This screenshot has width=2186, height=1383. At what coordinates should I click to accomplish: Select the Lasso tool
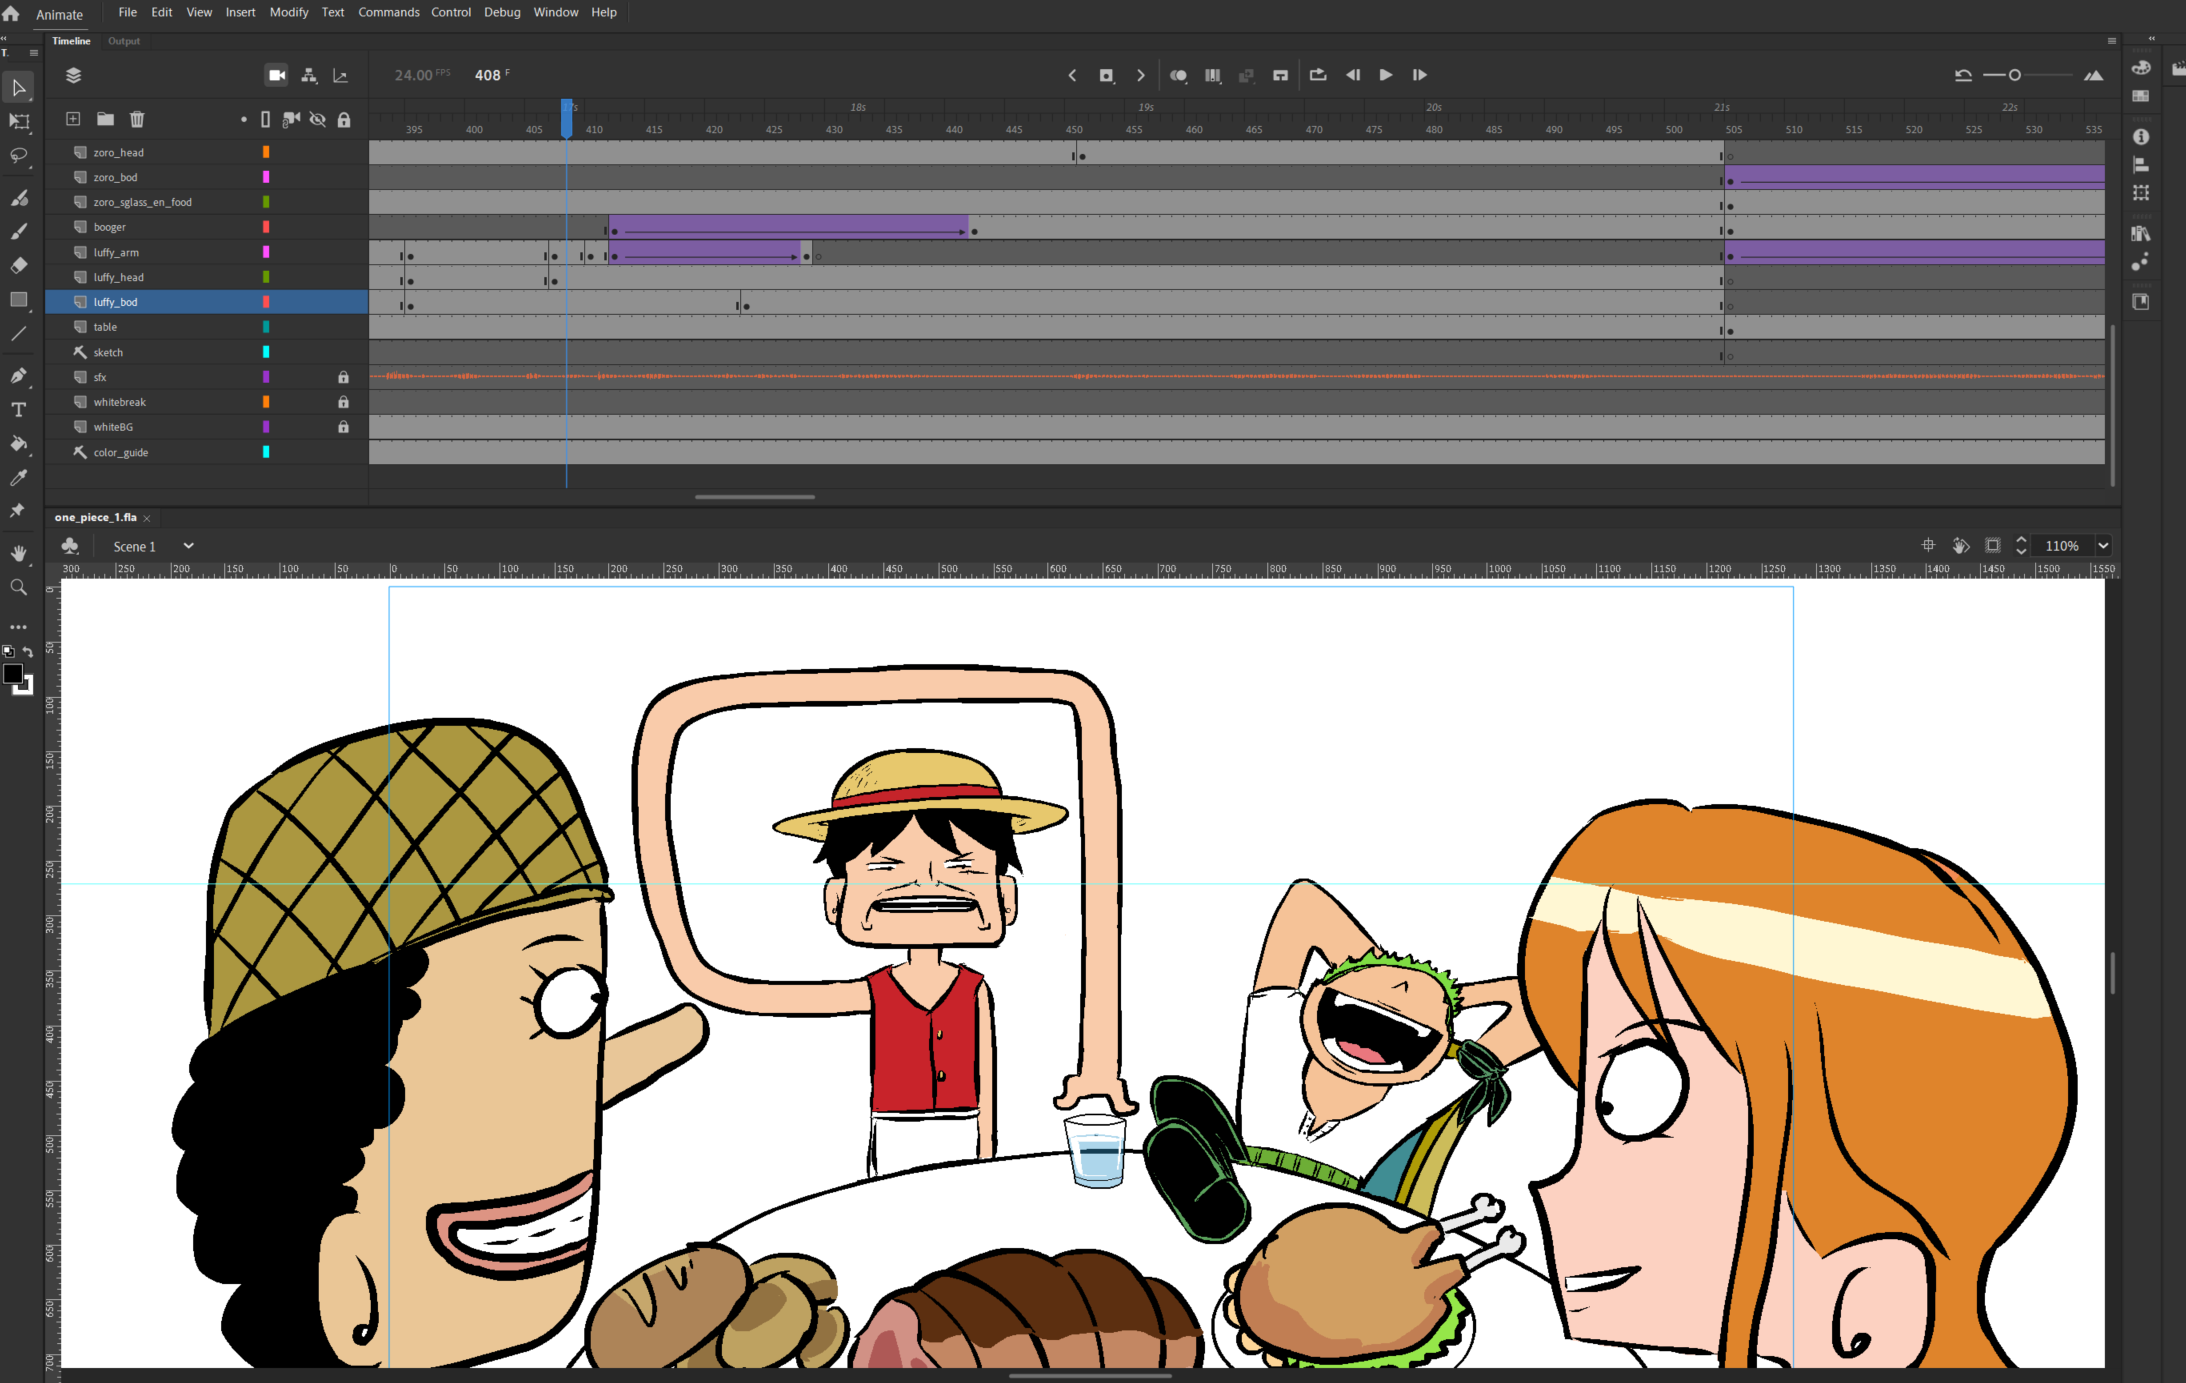coord(18,156)
